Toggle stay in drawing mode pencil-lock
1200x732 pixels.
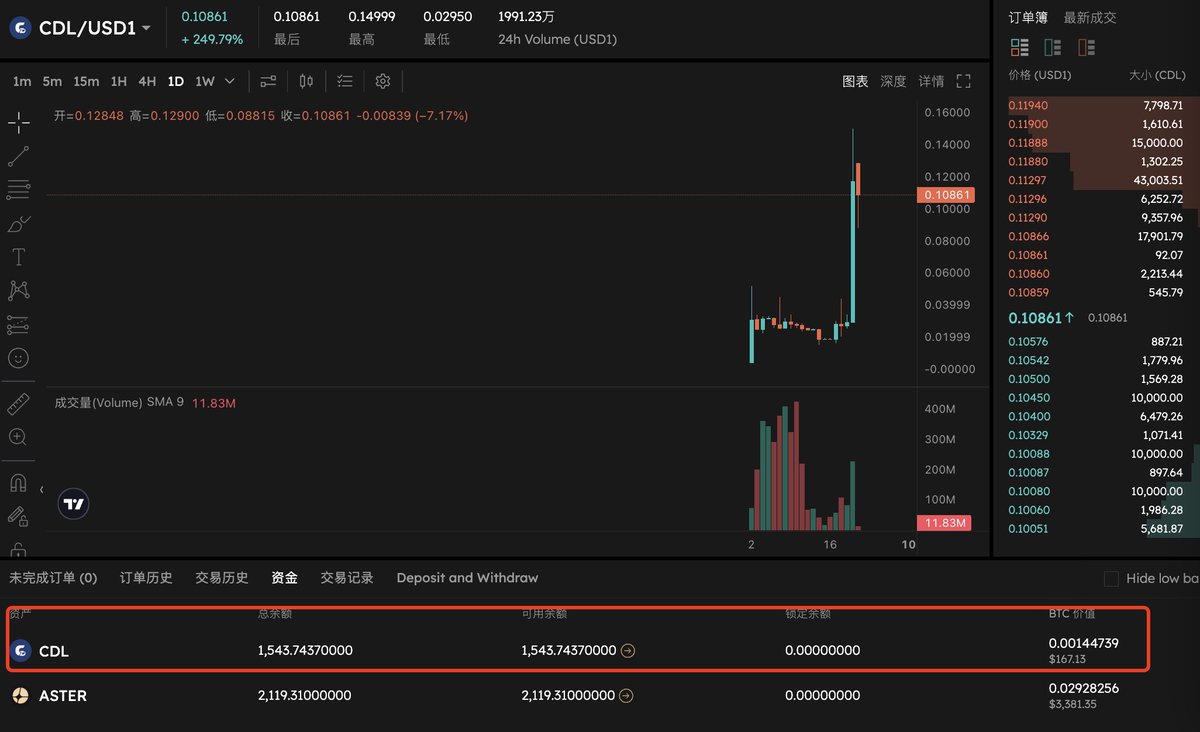pos(18,516)
